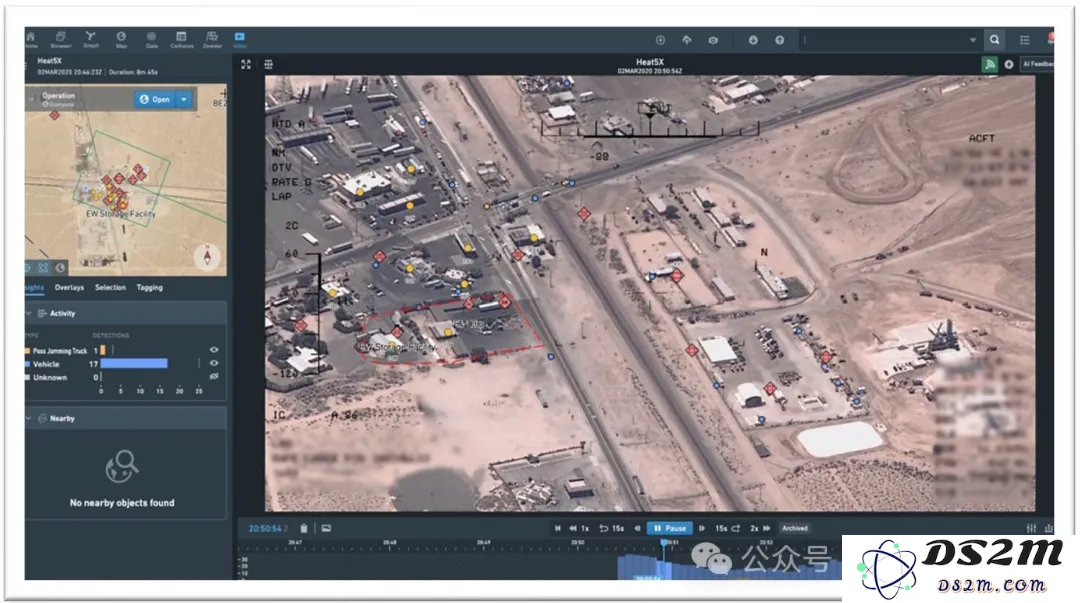The image size is (1080, 603).
Task: Open the Browser tool
Action: pyautogui.click(x=61, y=39)
